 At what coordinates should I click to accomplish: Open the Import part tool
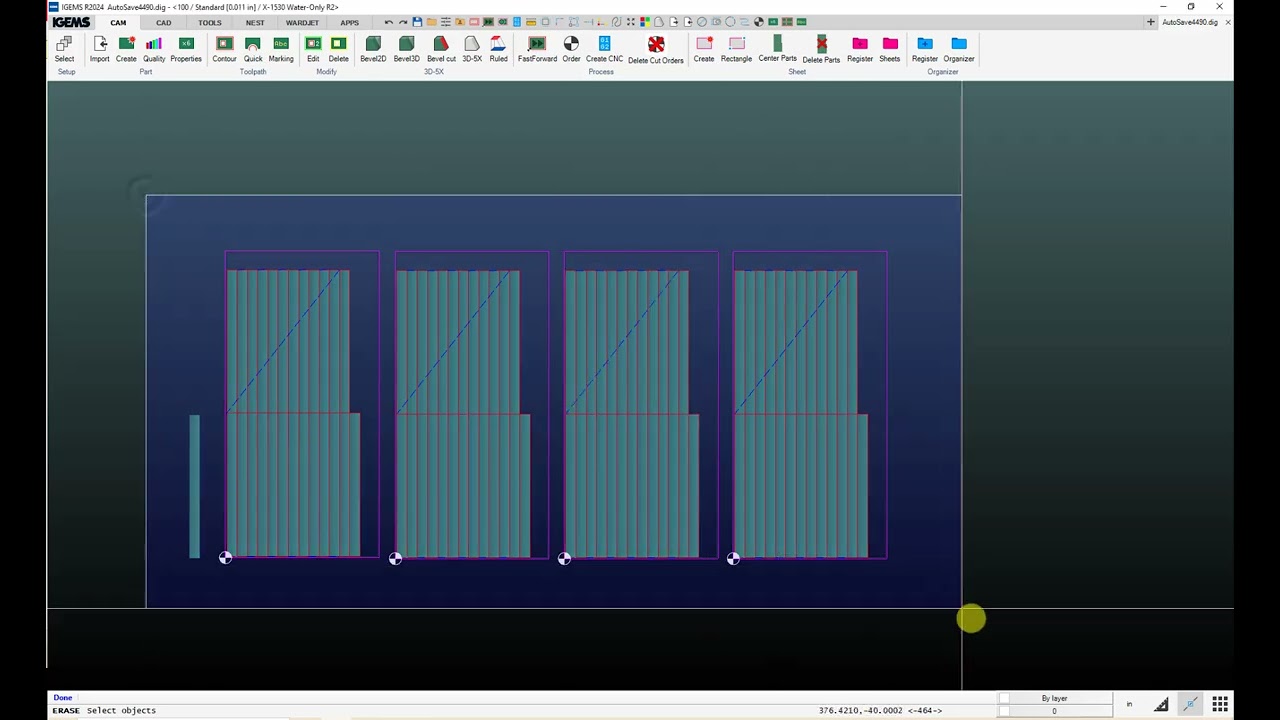click(x=99, y=49)
